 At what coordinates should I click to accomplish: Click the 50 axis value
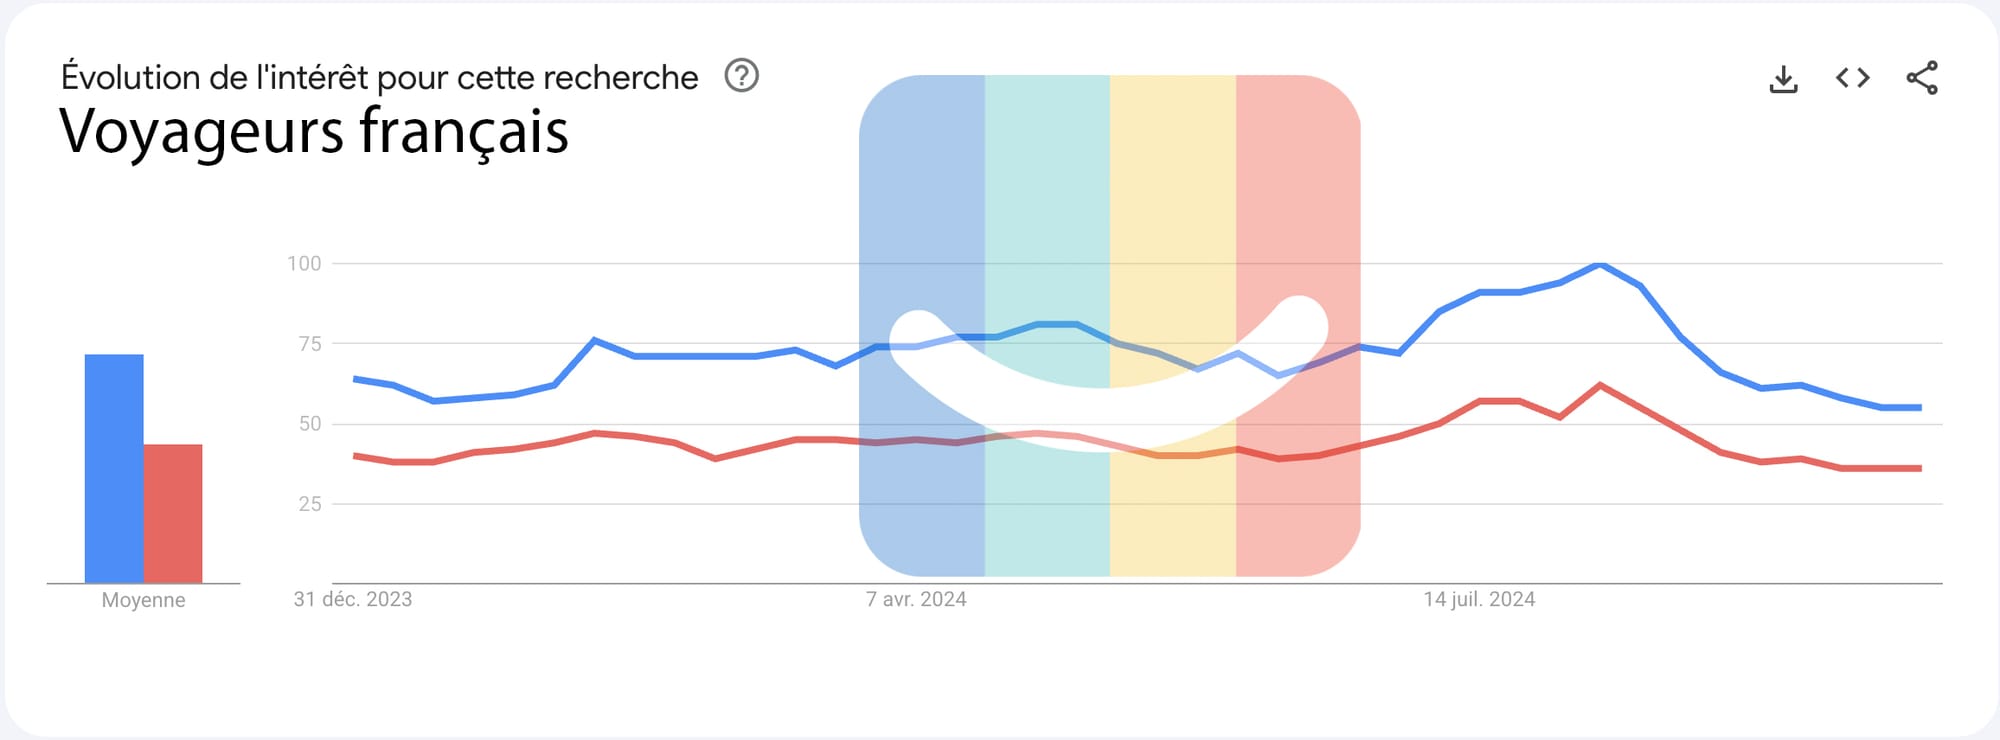pos(309,423)
